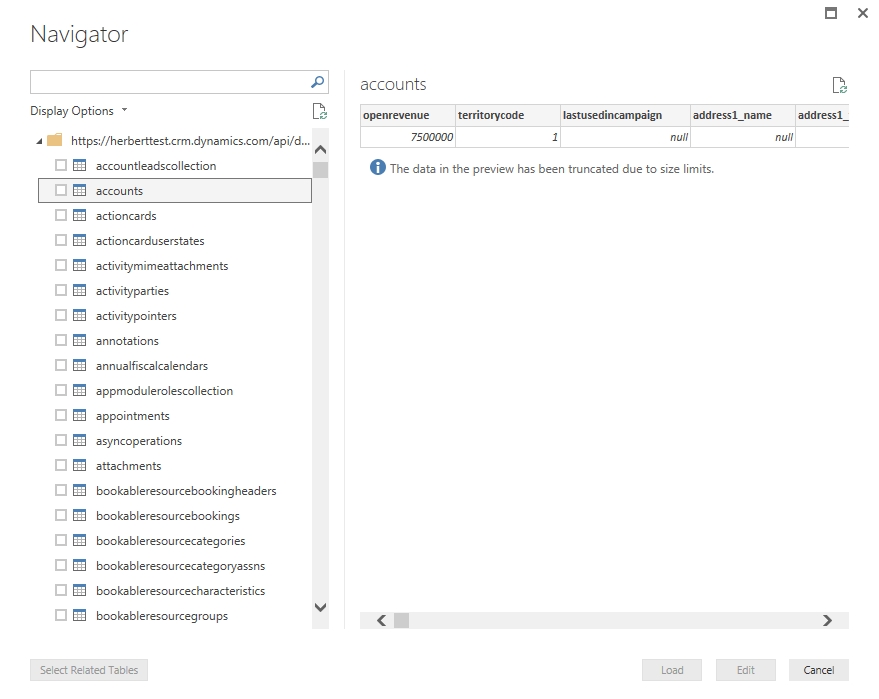Viewport: 879px width, 699px height.
Task: Click the preview horizontal scrollbar thumb
Action: 401,621
